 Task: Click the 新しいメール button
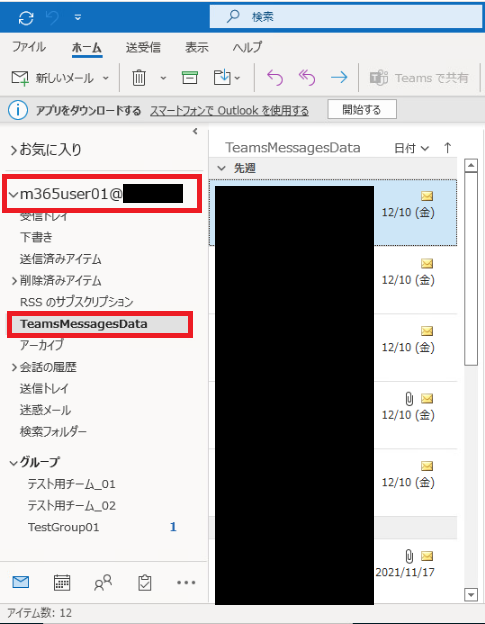(x=52, y=78)
